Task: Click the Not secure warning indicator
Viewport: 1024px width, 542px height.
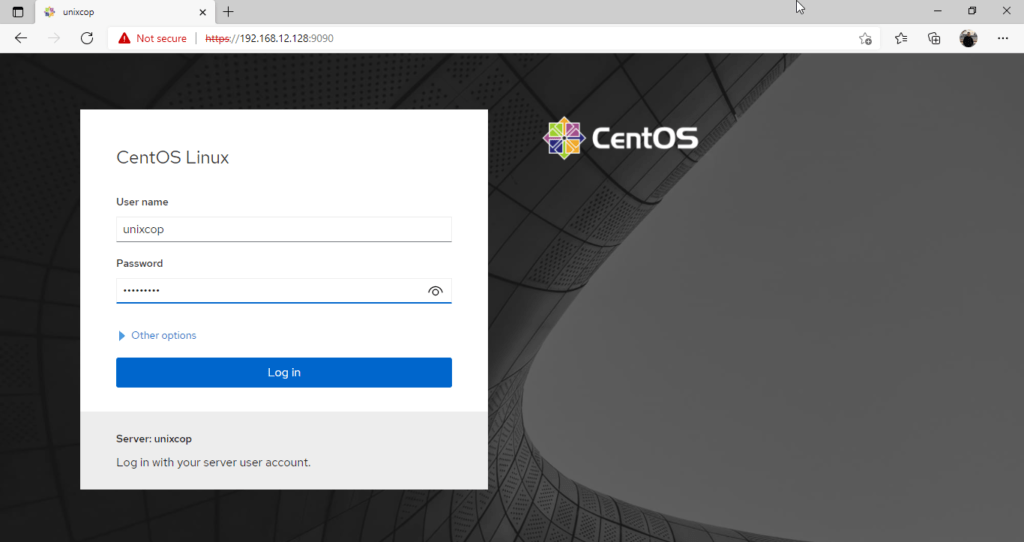Action: coord(152,39)
